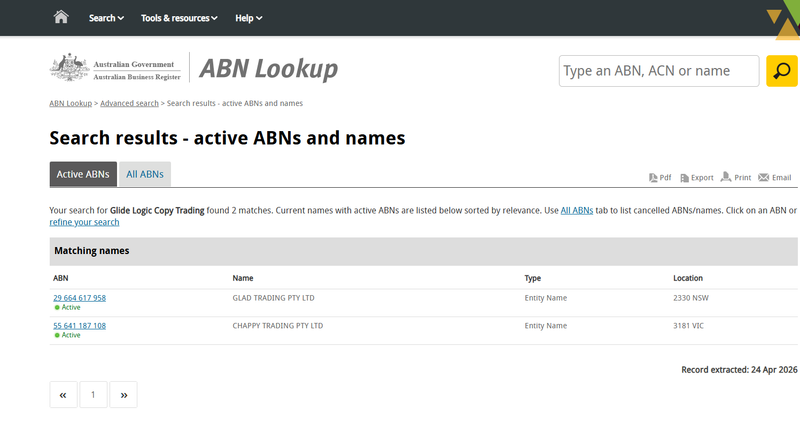Click Entity Name type for Chappy Trading
The height and width of the screenshot is (430, 800).
pyautogui.click(x=545, y=325)
